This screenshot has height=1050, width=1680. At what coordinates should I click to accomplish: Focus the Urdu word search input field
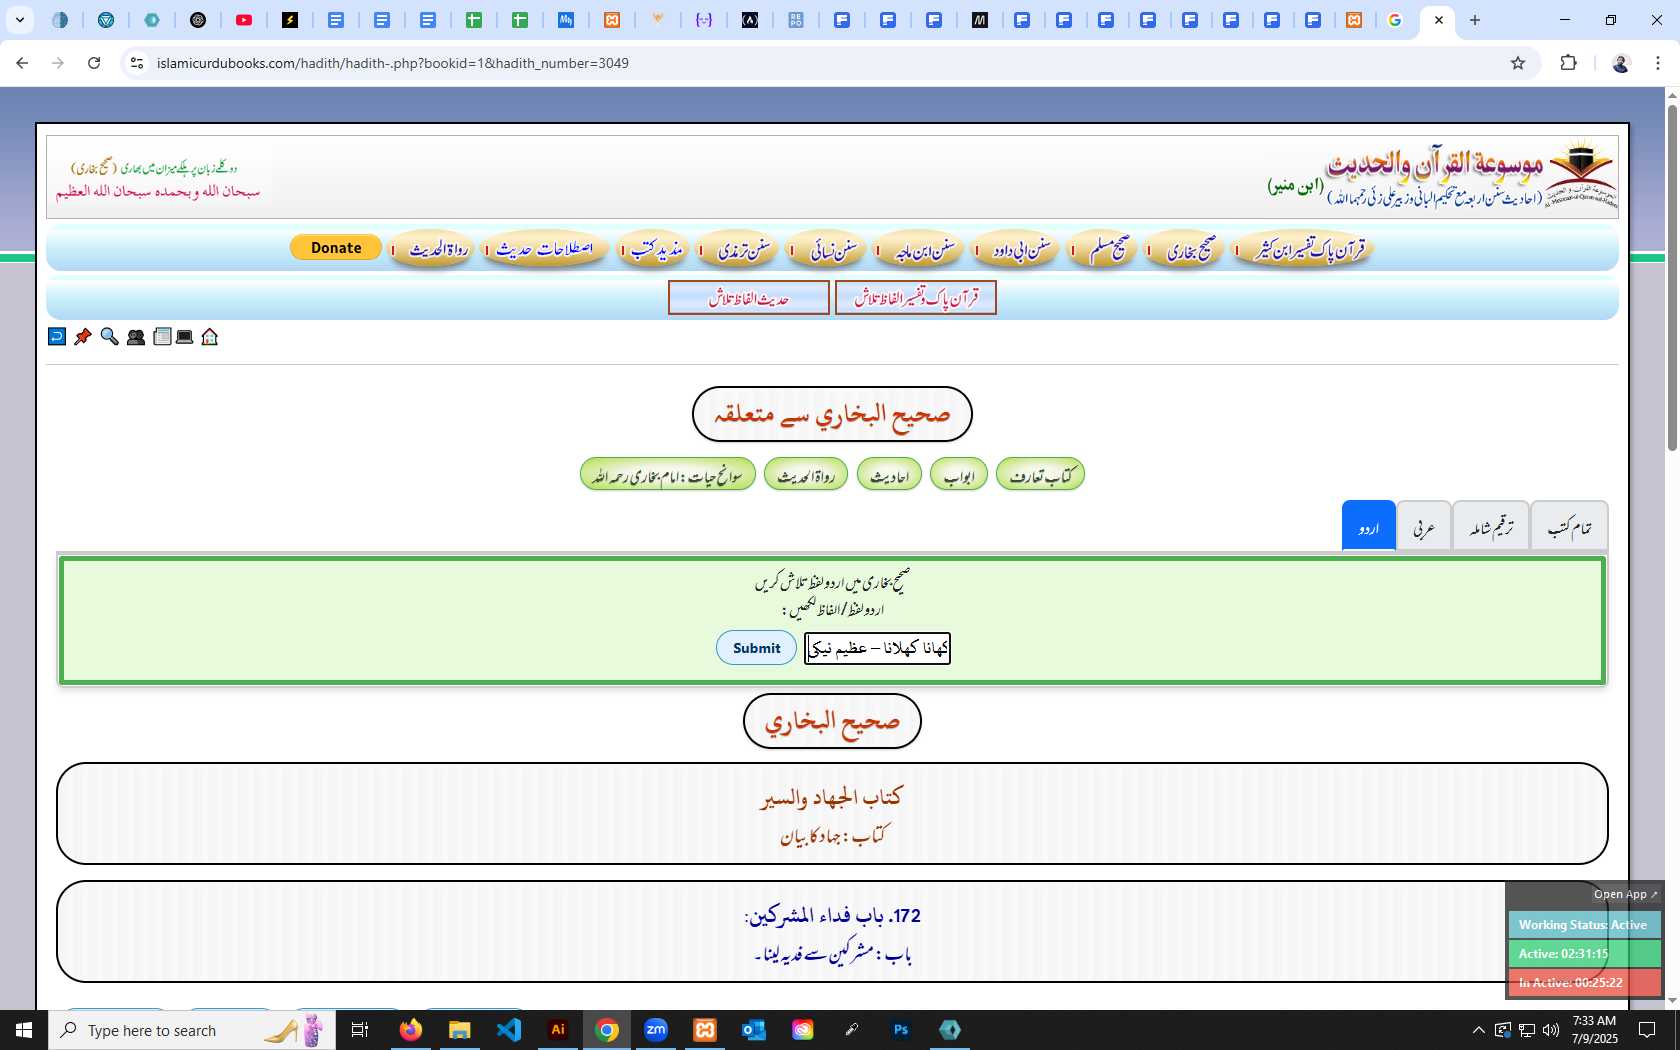(x=877, y=648)
